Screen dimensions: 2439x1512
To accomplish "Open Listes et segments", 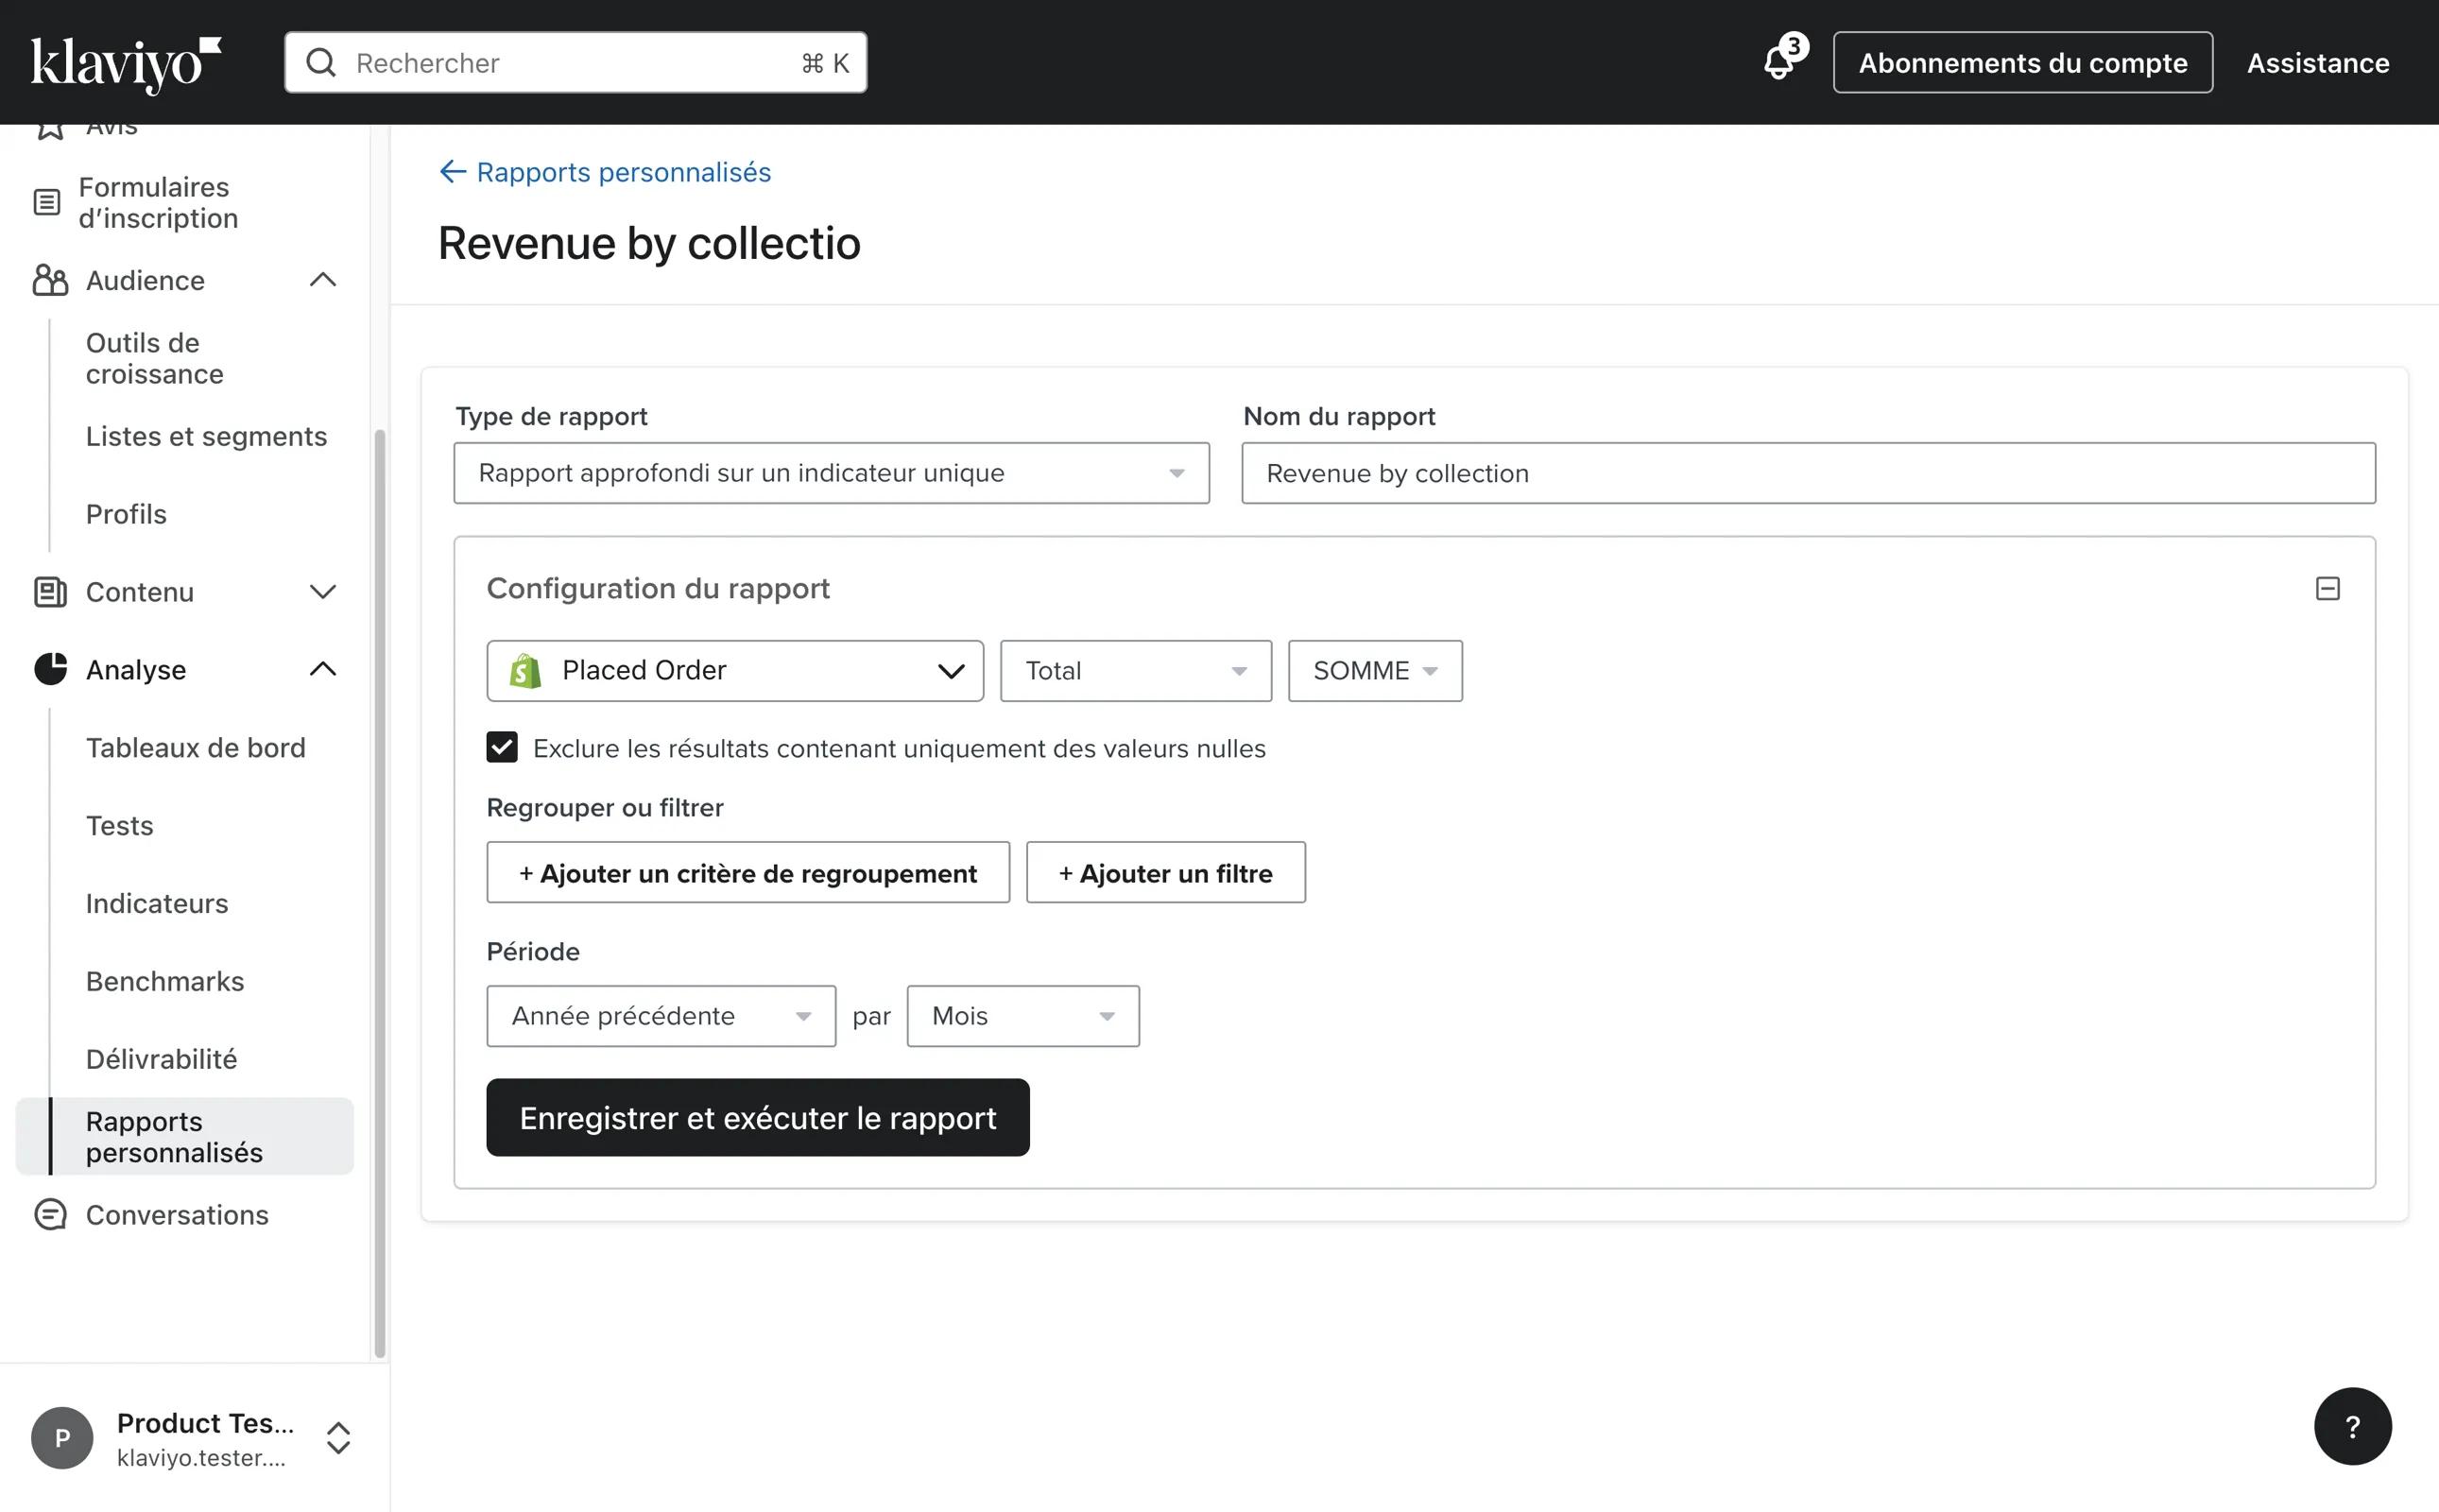I will pyautogui.click(x=206, y=436).
